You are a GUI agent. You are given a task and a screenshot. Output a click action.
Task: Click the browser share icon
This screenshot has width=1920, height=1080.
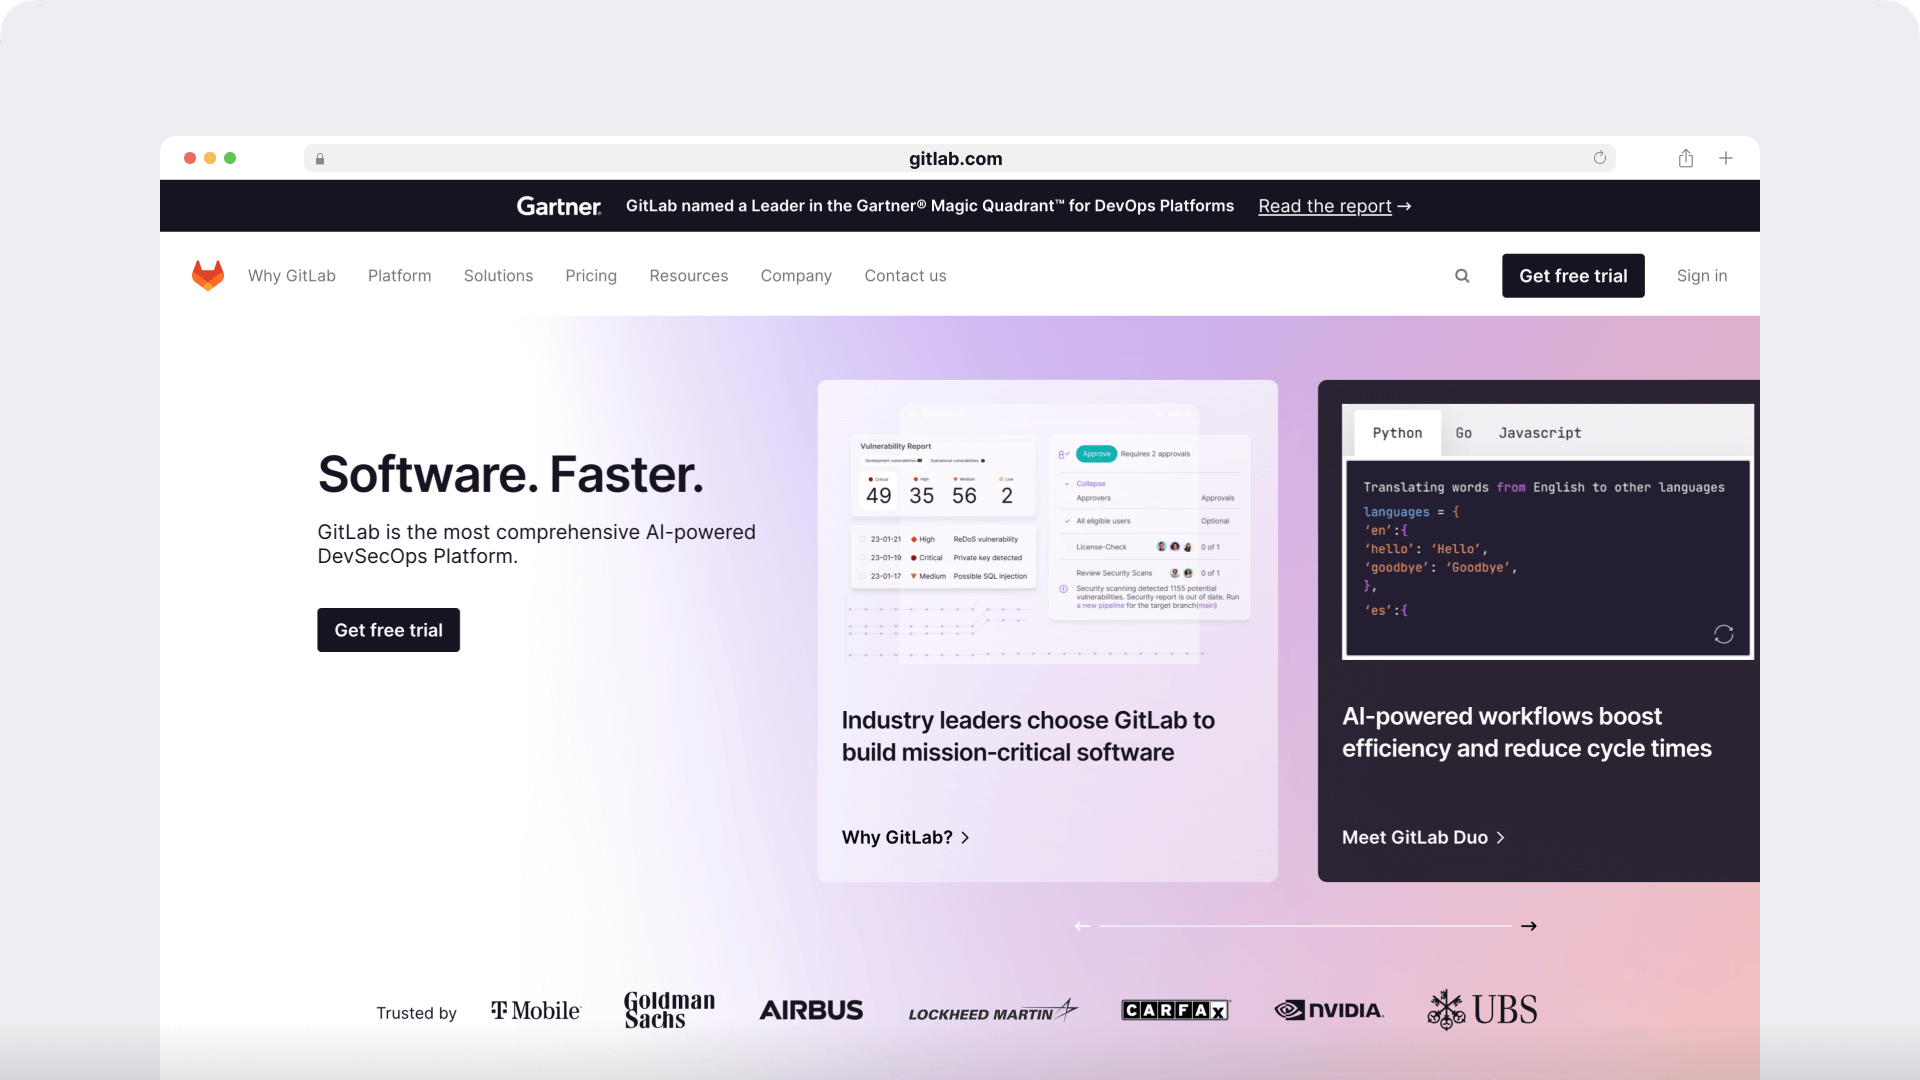pos(1686,158)
